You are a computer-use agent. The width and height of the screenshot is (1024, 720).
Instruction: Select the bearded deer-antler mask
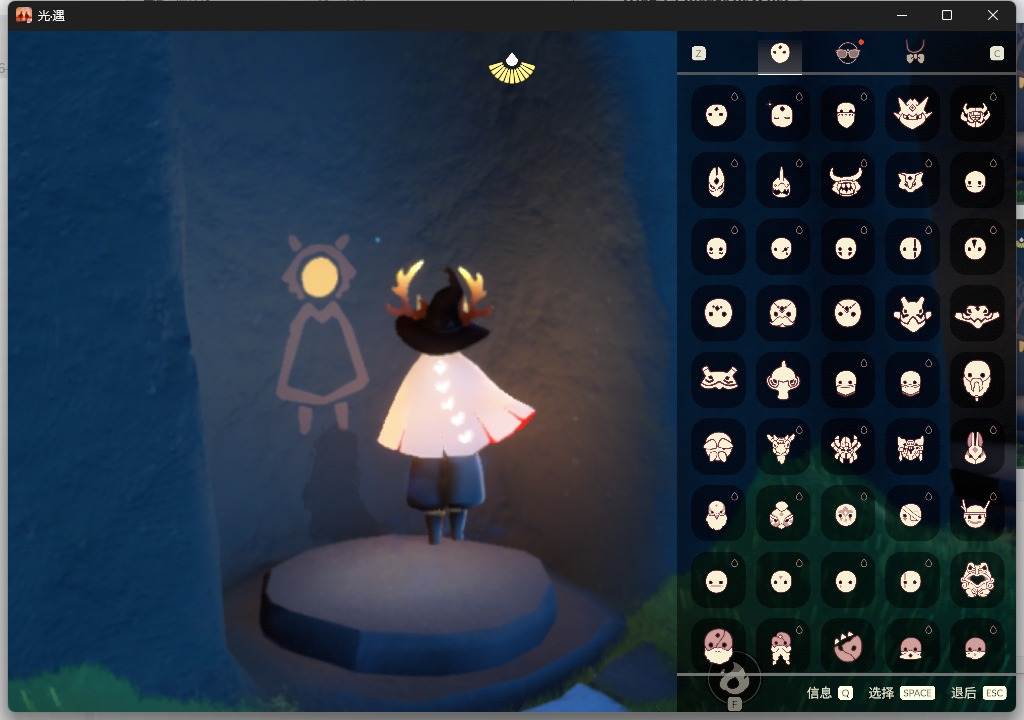[782, 448]
